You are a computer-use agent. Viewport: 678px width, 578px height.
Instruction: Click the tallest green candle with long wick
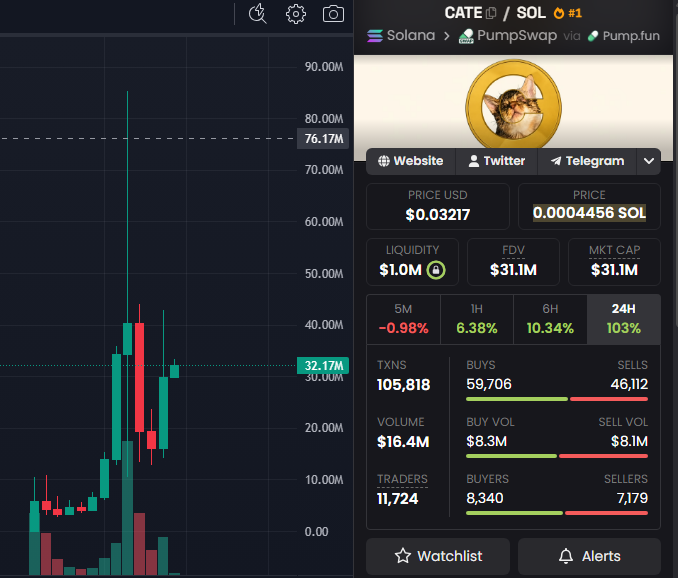tap(128, 338)
